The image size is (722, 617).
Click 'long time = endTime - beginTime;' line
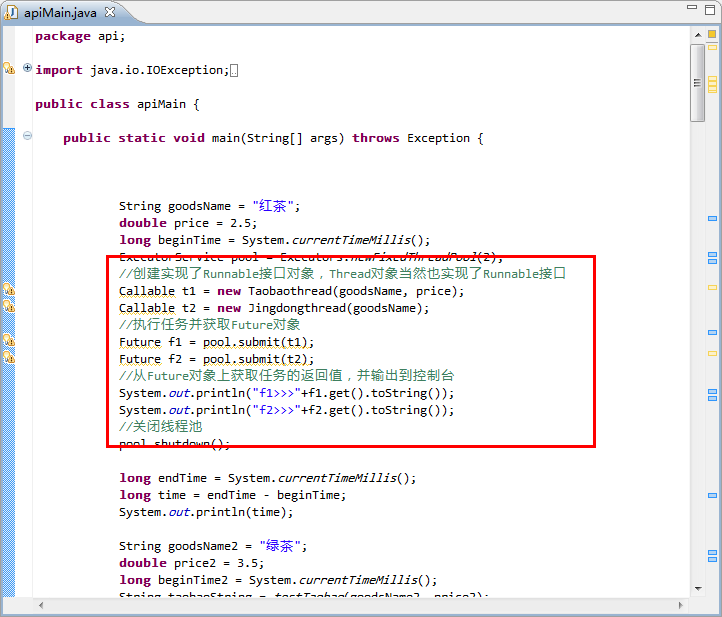coord(233,495)
